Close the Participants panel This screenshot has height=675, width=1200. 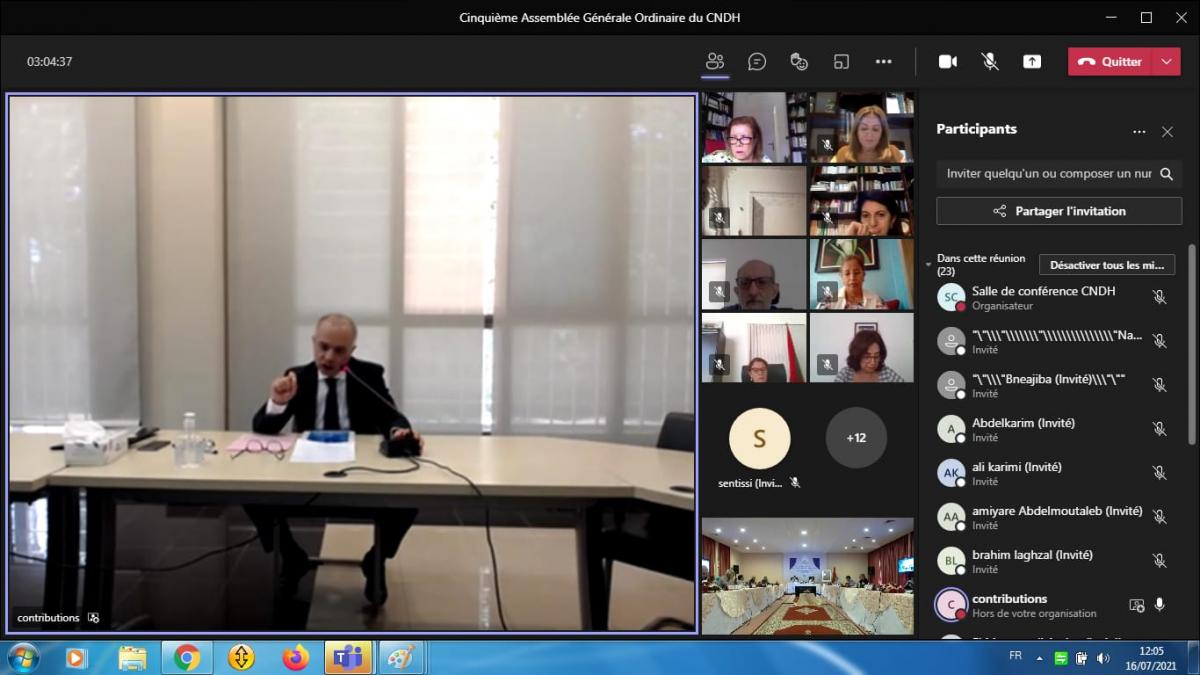tap(1167, 132)
